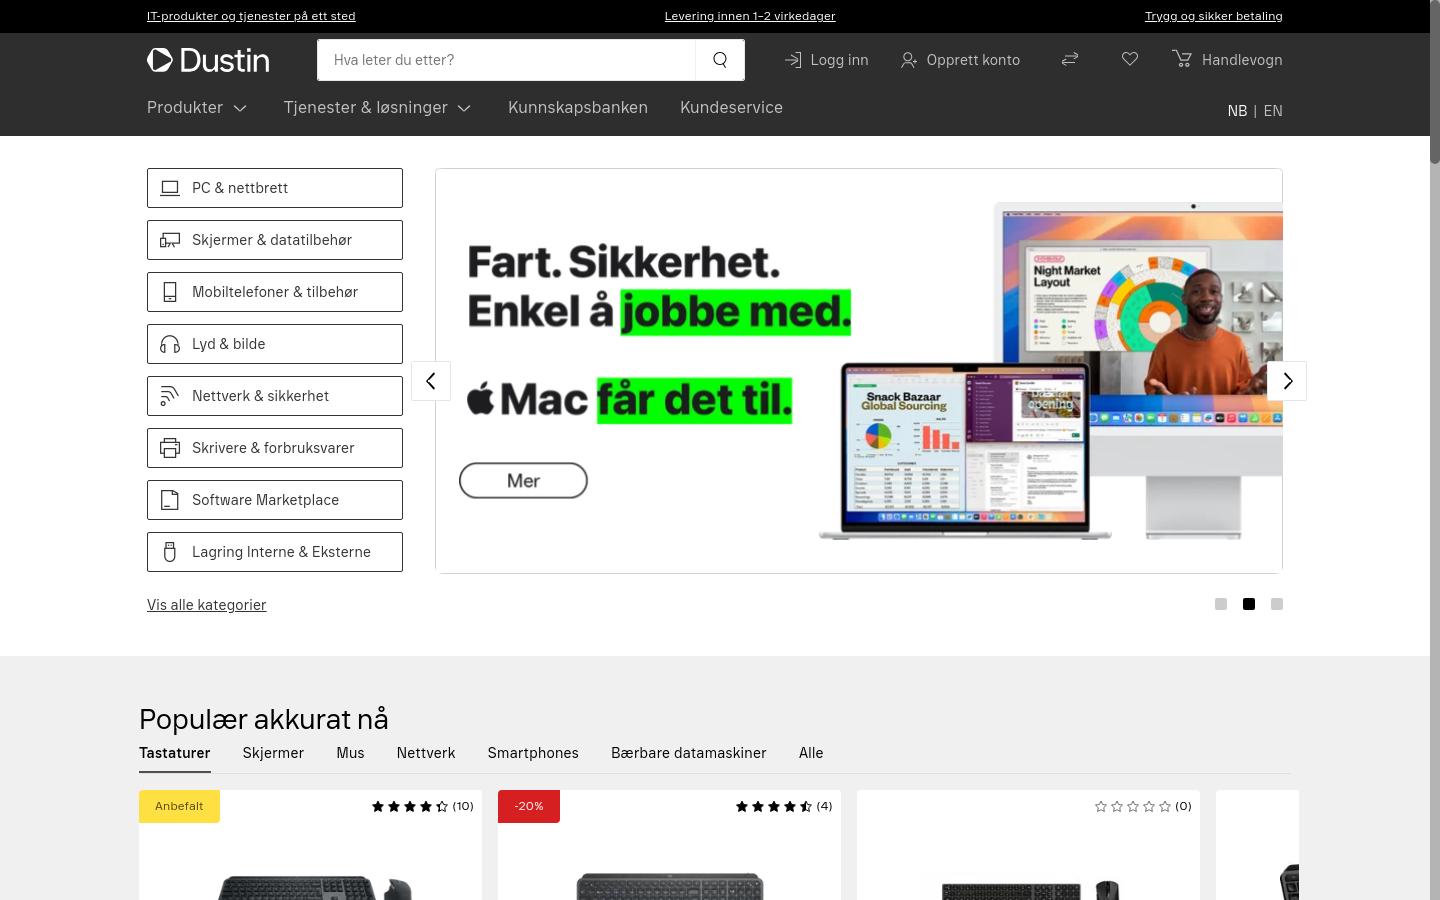Select the Mus tab

[350, 753]
